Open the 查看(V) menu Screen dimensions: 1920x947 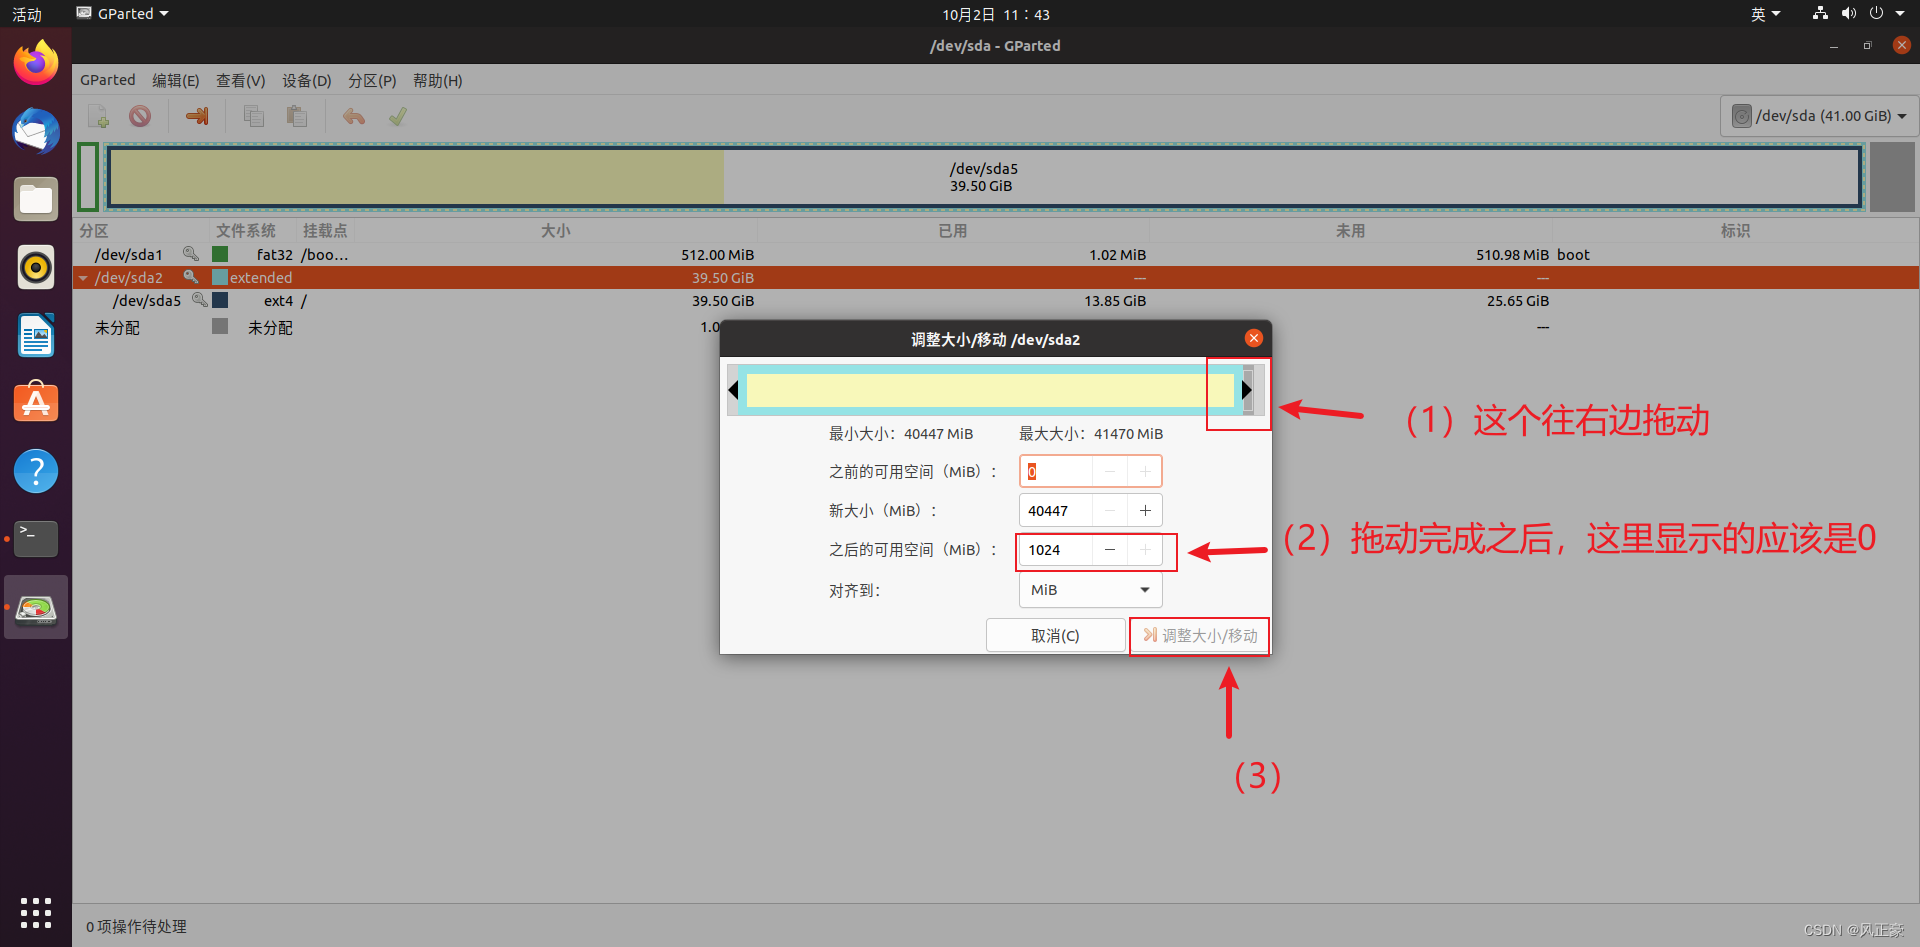pyautogui.click(x=241, y=80)
